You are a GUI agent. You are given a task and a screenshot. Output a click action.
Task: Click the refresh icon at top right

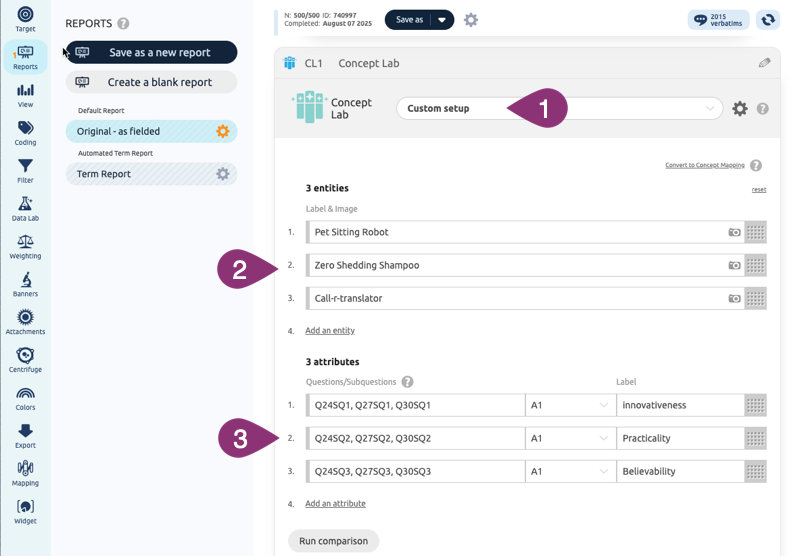[x=768, y=20]
